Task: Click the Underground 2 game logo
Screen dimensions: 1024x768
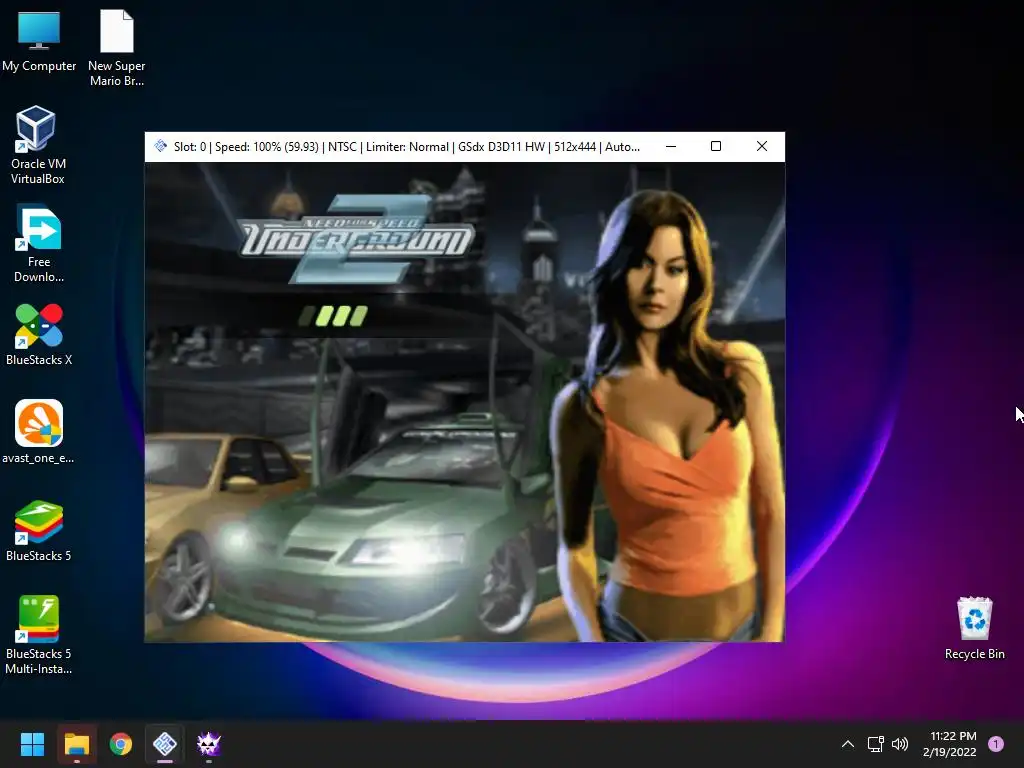Action: click(357, 240)
